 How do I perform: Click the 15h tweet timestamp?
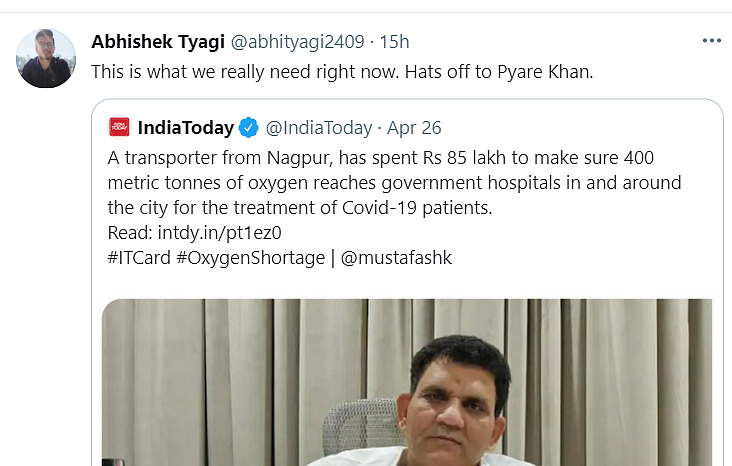(394, 42)
